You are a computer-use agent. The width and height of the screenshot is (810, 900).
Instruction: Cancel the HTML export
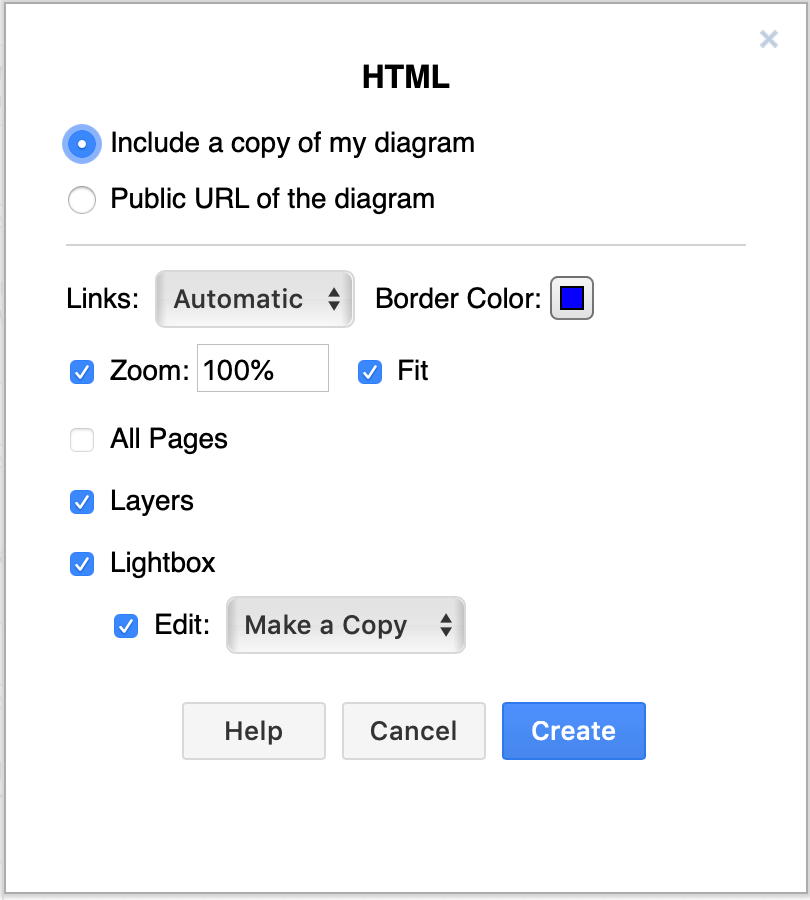[413, 731]
